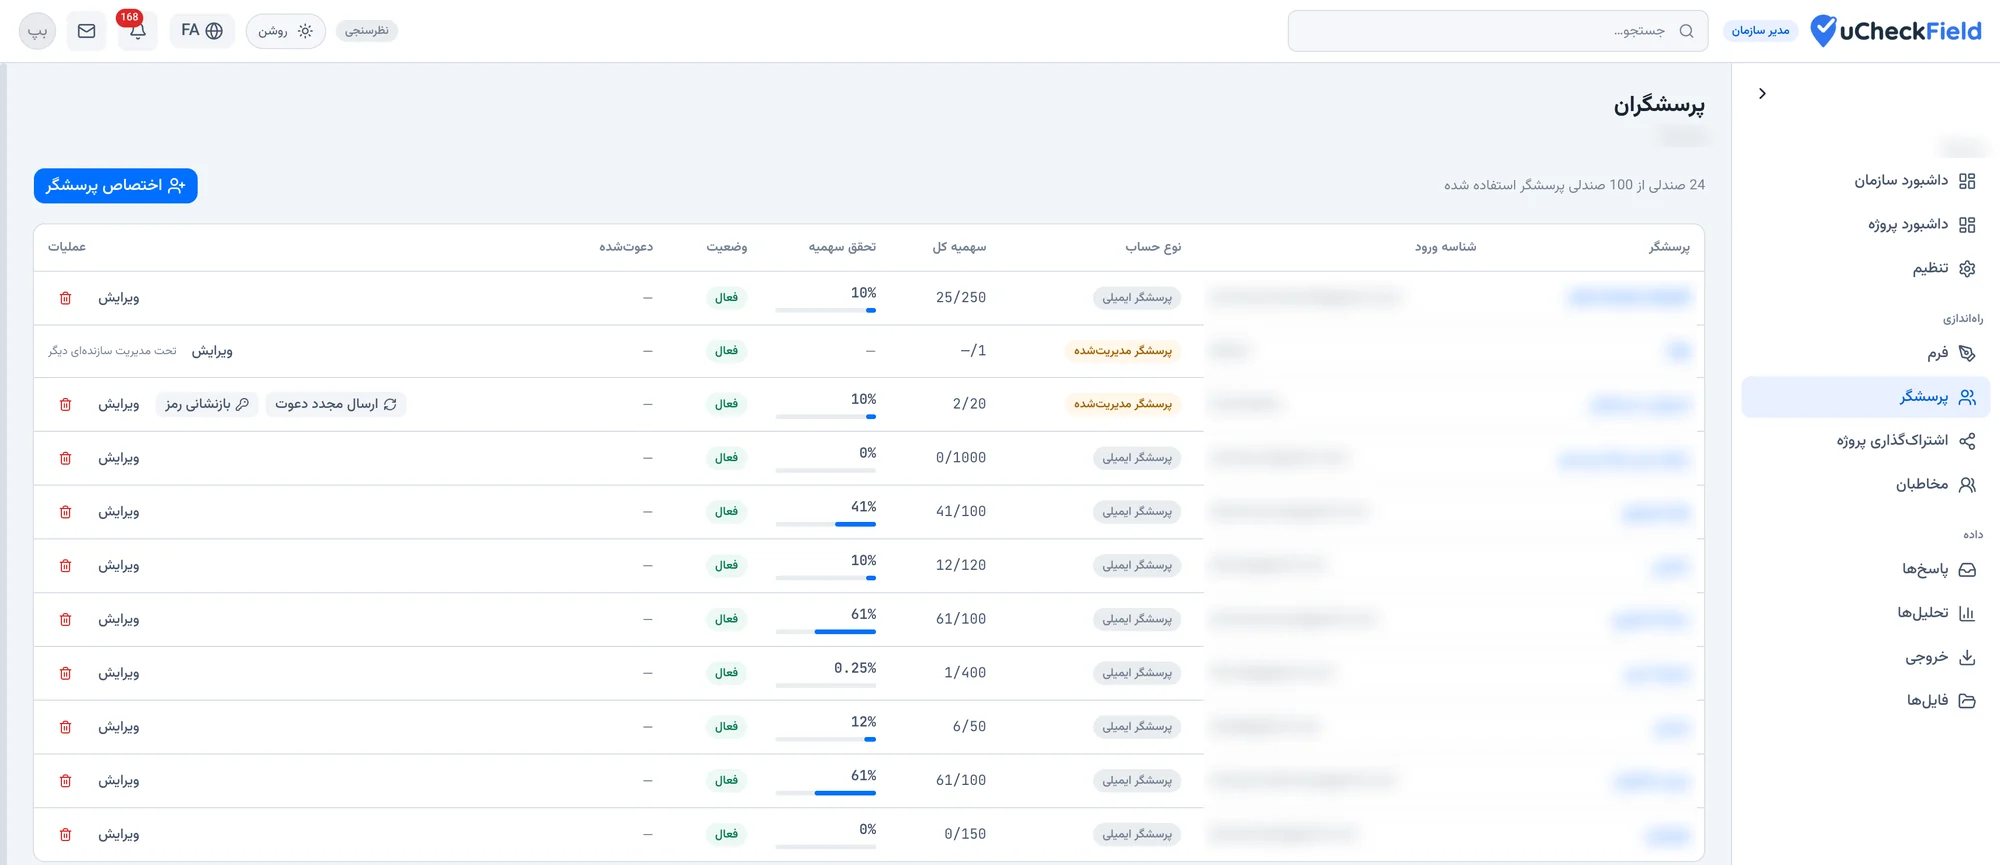Click بازنشانی رمز to reset the password

207,404
